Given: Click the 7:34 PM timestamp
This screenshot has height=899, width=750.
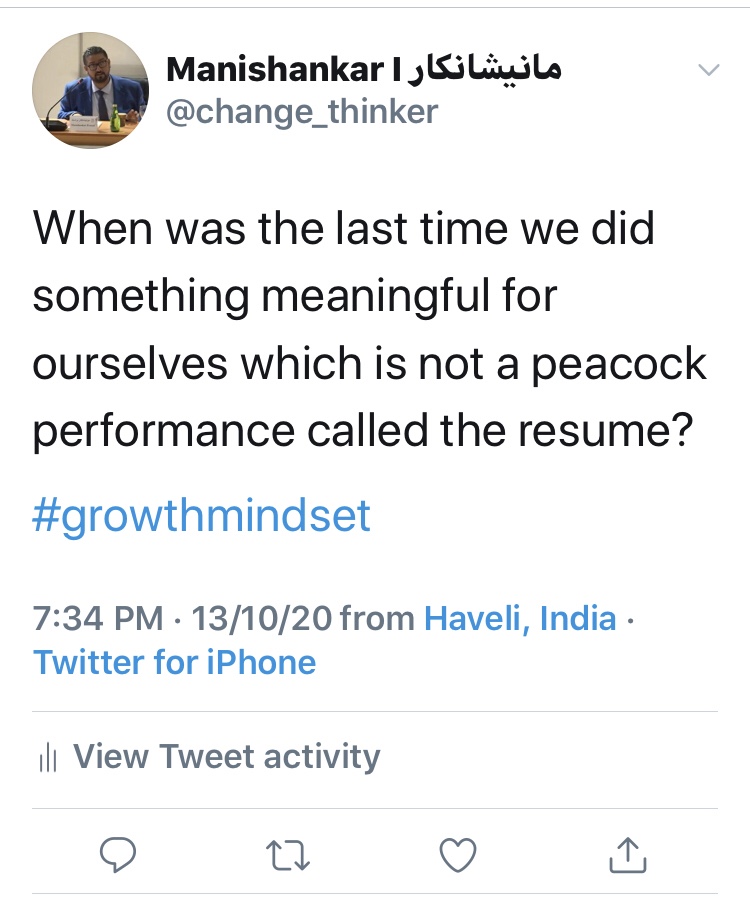Looking at the screenshot, I should (x=98, y=618).
